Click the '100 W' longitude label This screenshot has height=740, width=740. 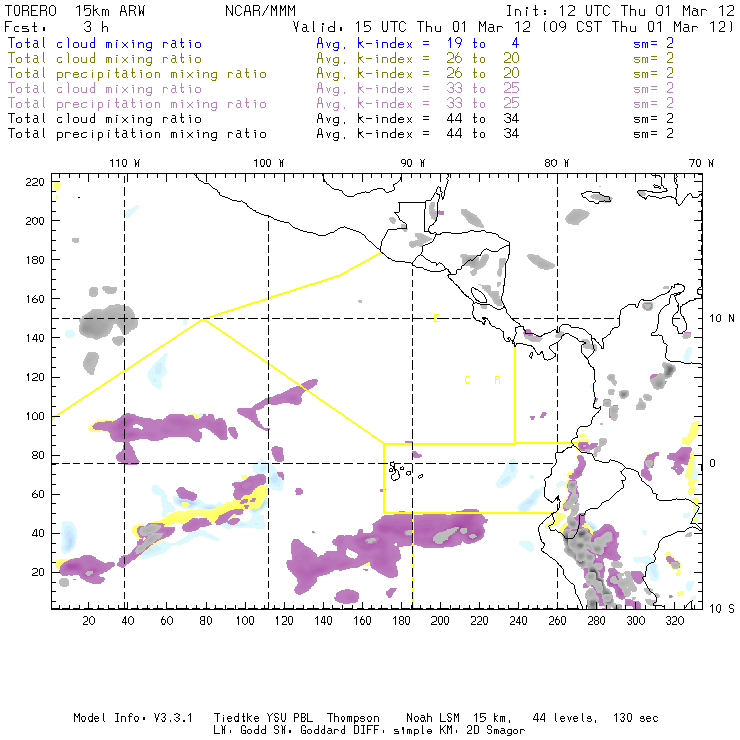click(x=269, y=163)
